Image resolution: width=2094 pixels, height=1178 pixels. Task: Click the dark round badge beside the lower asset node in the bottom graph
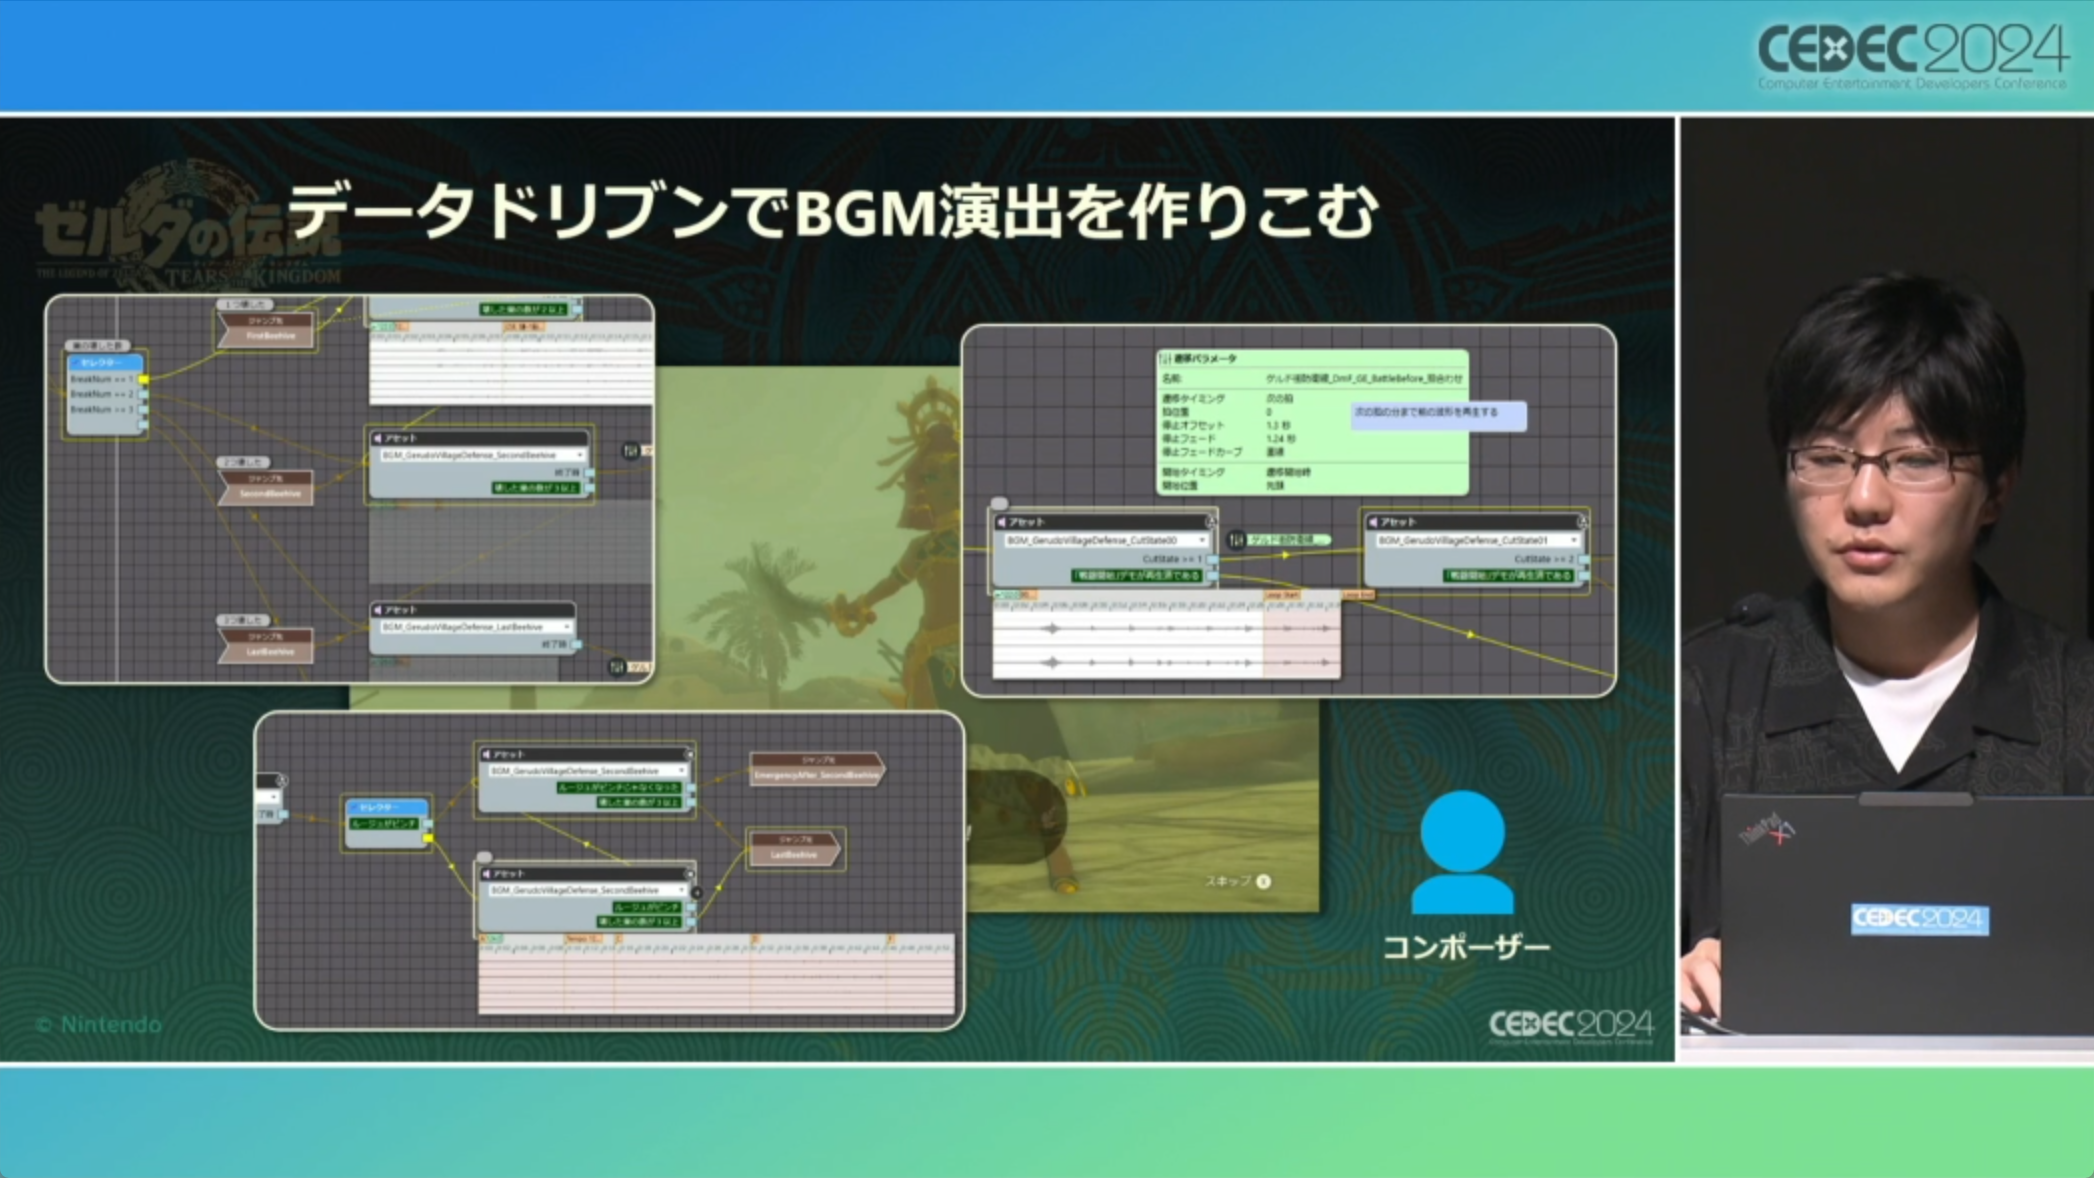697,893
